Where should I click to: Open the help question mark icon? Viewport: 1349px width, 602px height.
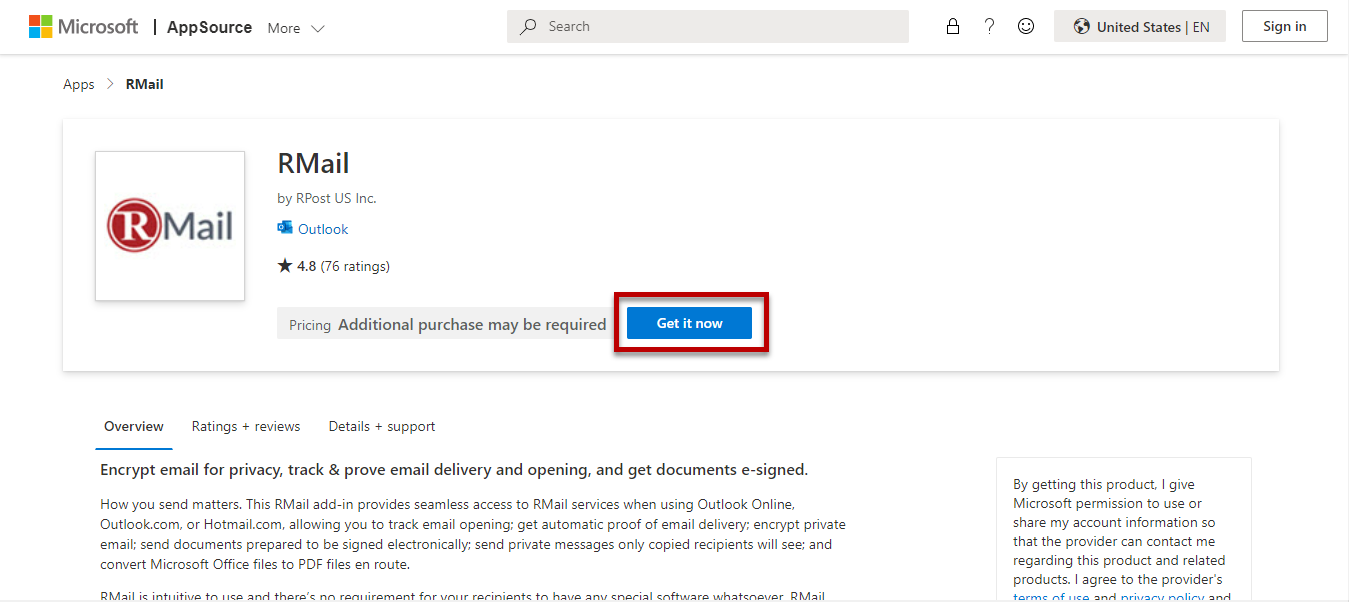pyautogui.click(x=989, y=26)
